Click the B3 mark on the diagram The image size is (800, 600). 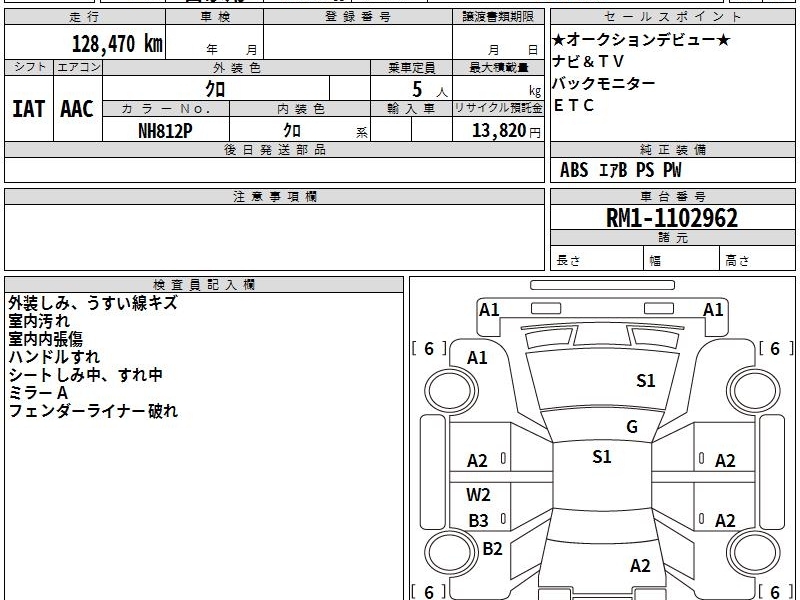click(x=478, y=521)
